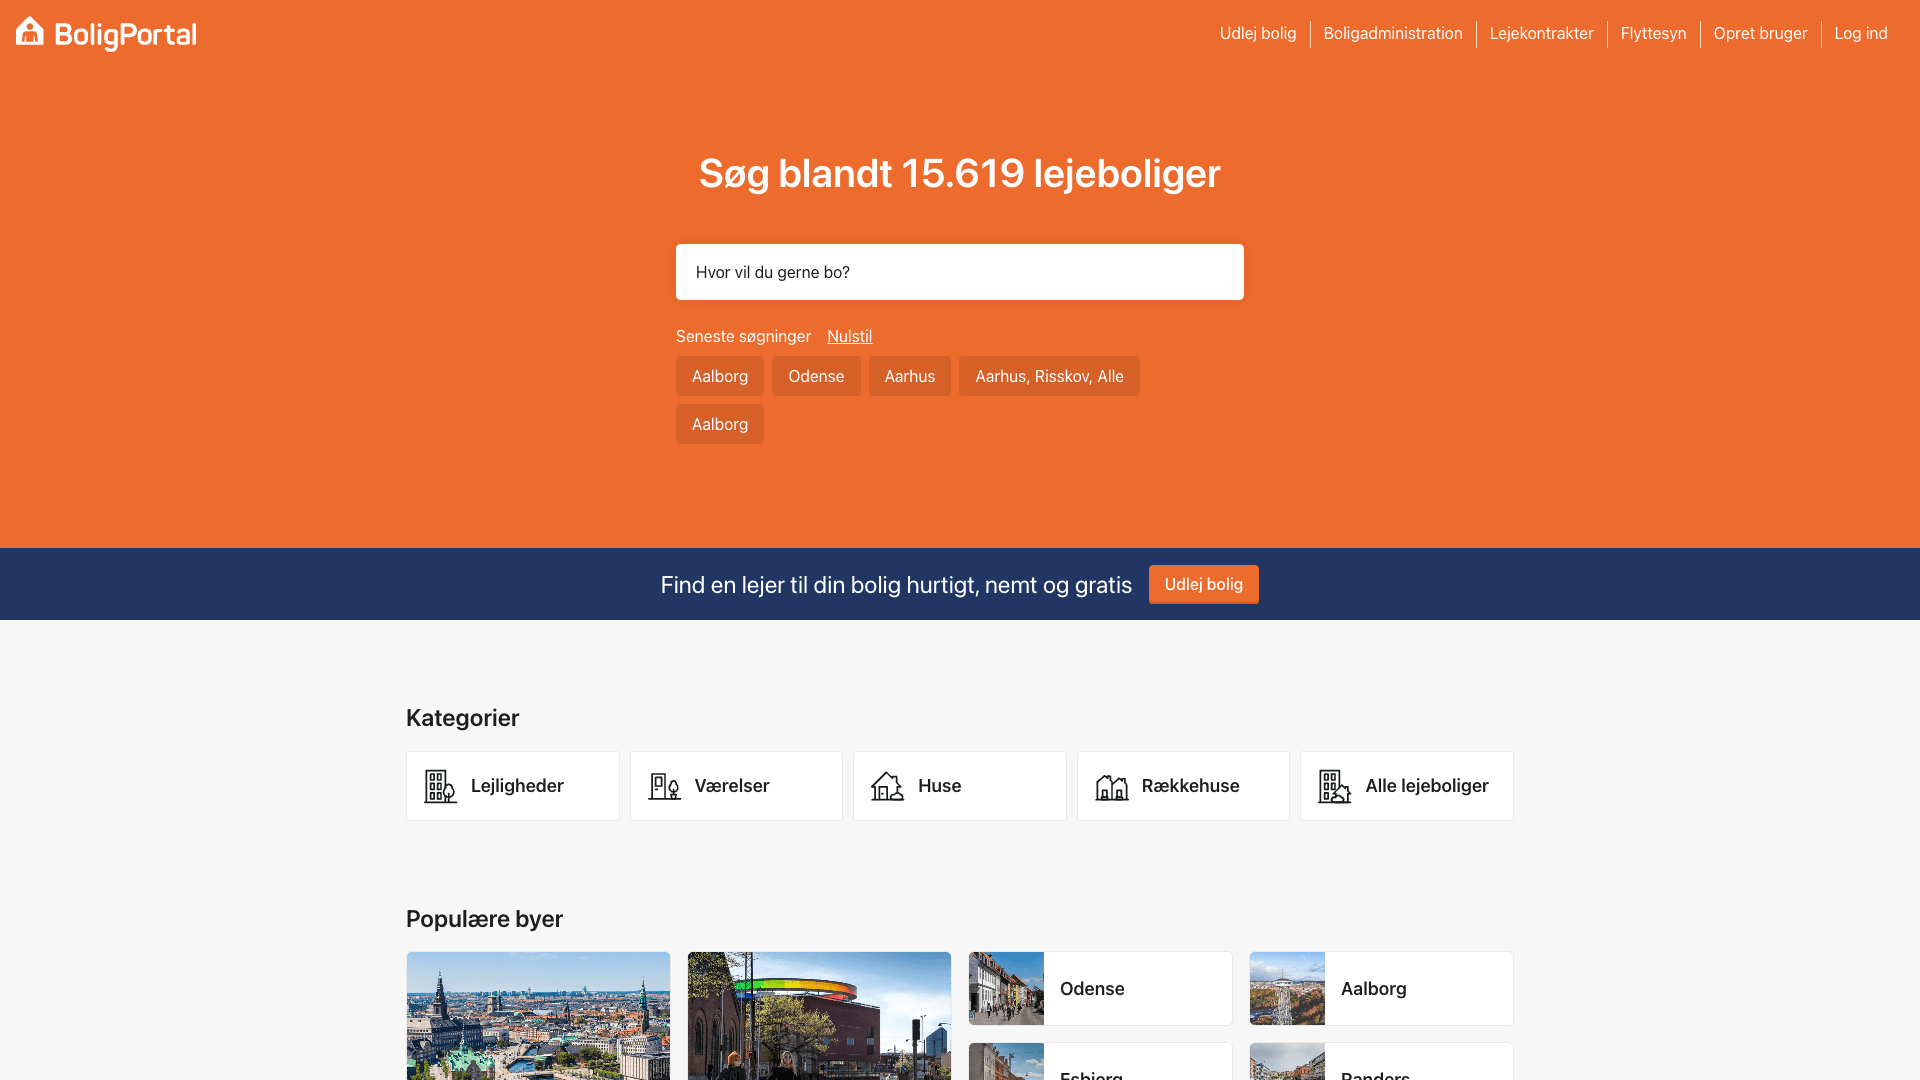The image size is (1920, 1080).
Task: Open the Værelser category card
Action: pyautogui.click(x=736, y=786)
